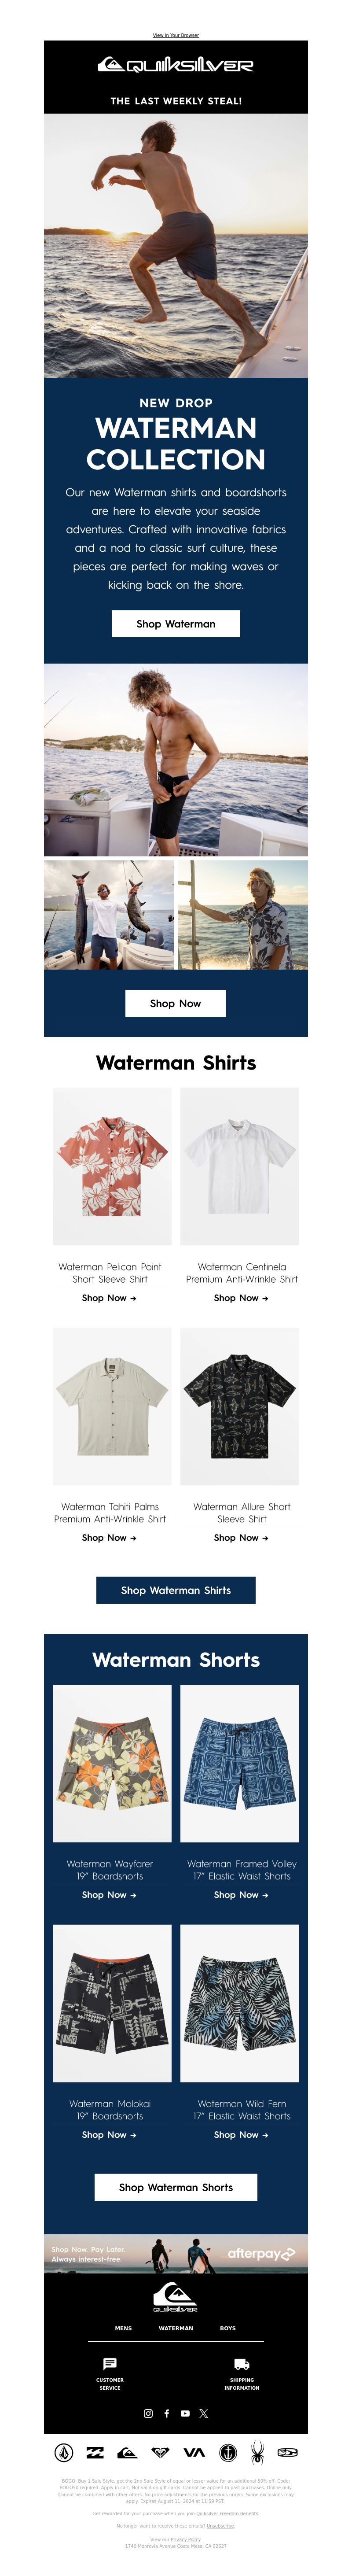The width and height of the screenshot is (352, 2576).
Task: Open the Instagram icon in the footer
Action: pyautogui.click(x=148, y=2413)
